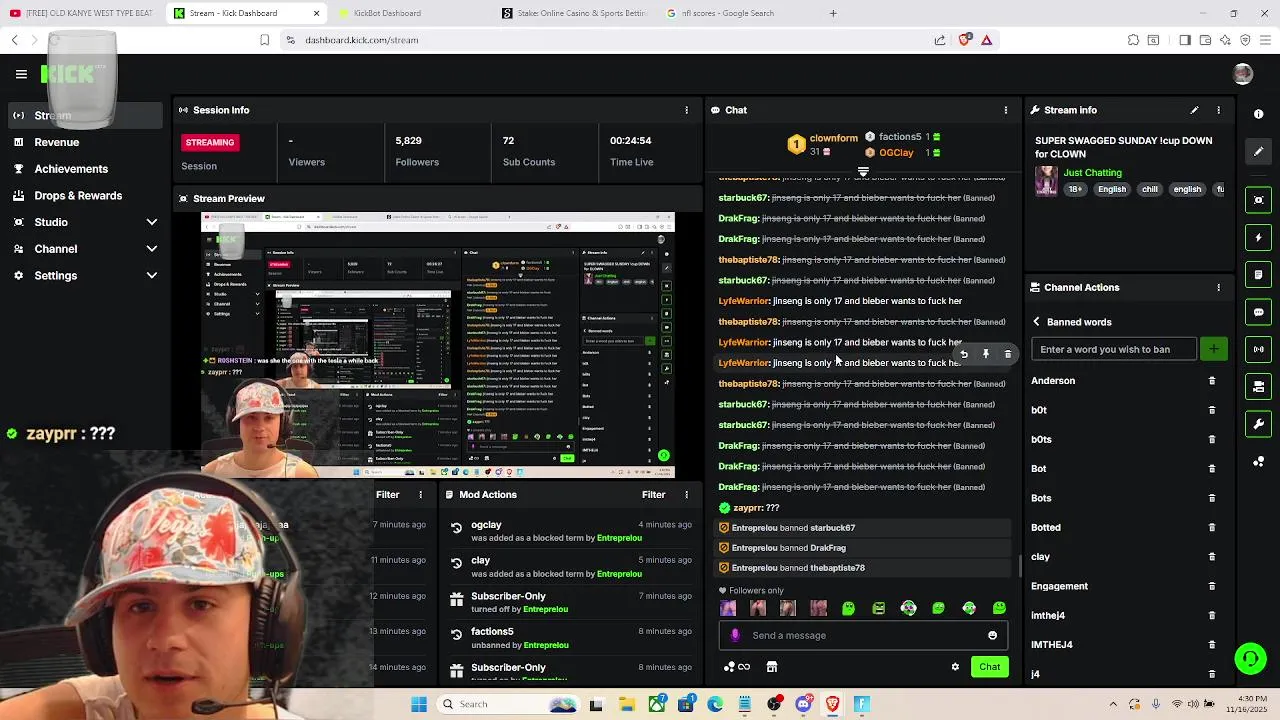The image size is (1280, 720).
Task: Send the message with the green Chat button
Action: tap(989, 667)
